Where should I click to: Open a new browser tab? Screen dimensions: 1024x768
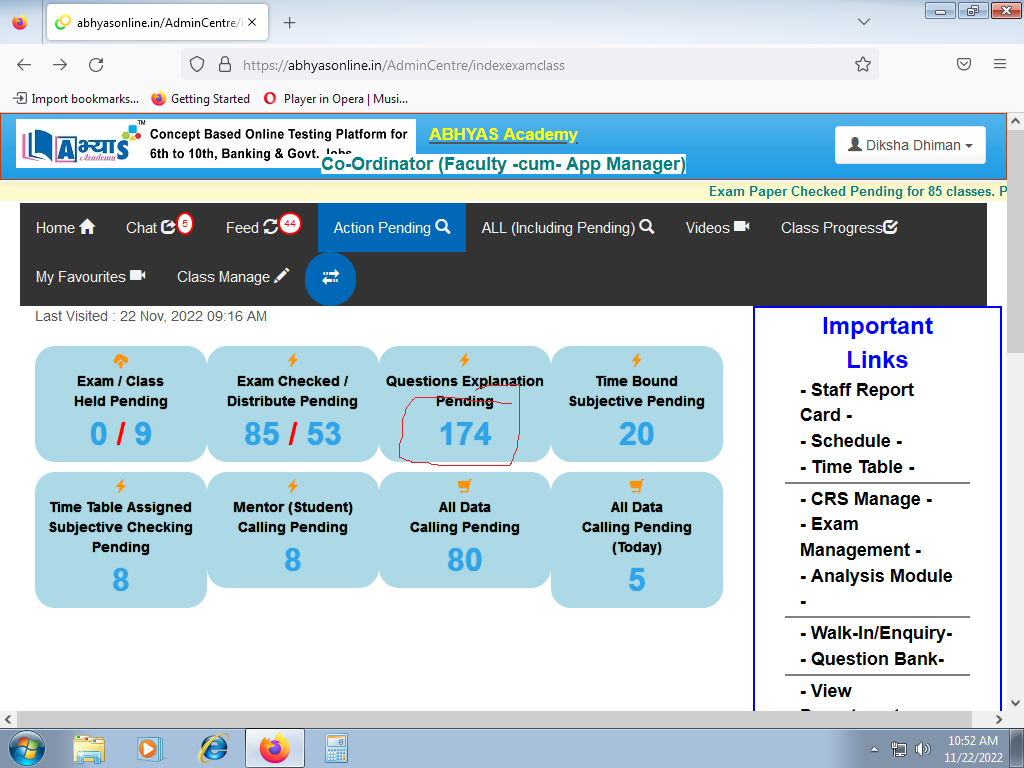pyautogui.click(x=290, y=23)
